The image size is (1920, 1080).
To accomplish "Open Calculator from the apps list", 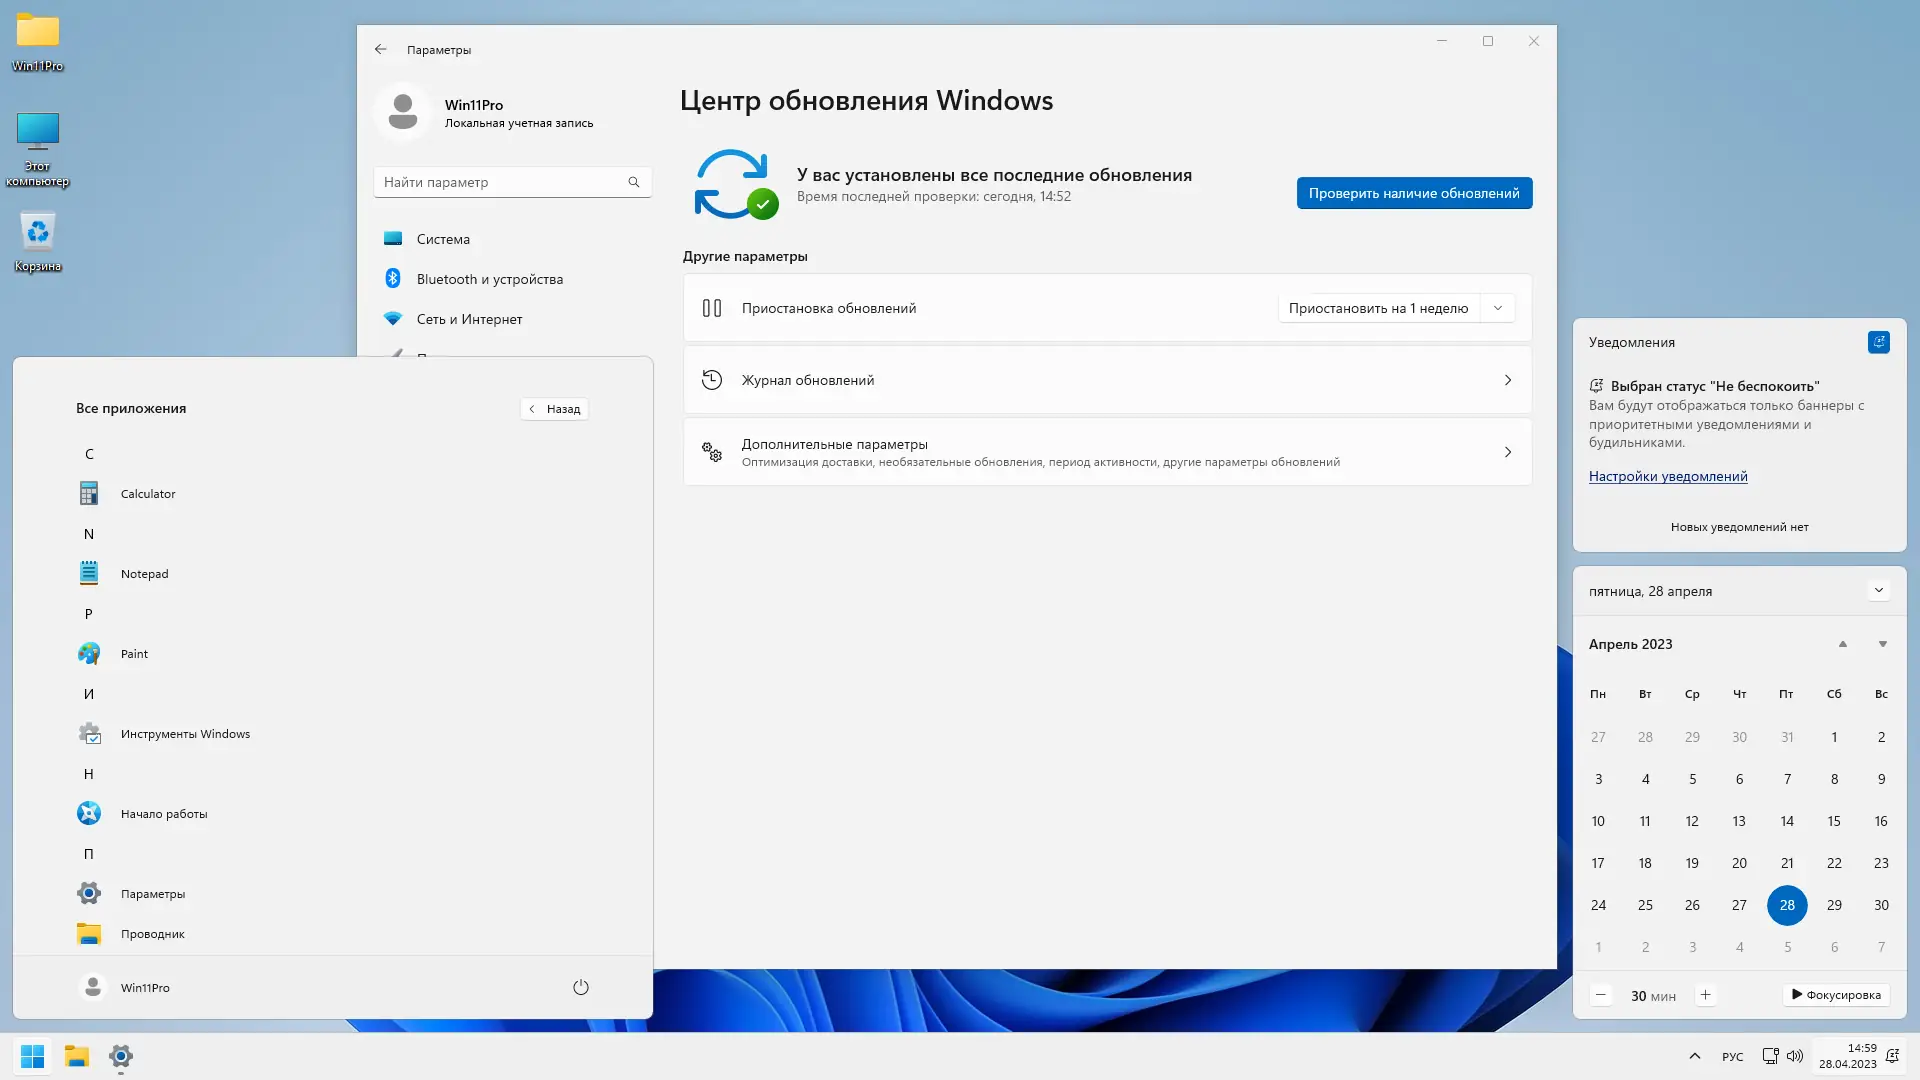I will coord(147,494).
